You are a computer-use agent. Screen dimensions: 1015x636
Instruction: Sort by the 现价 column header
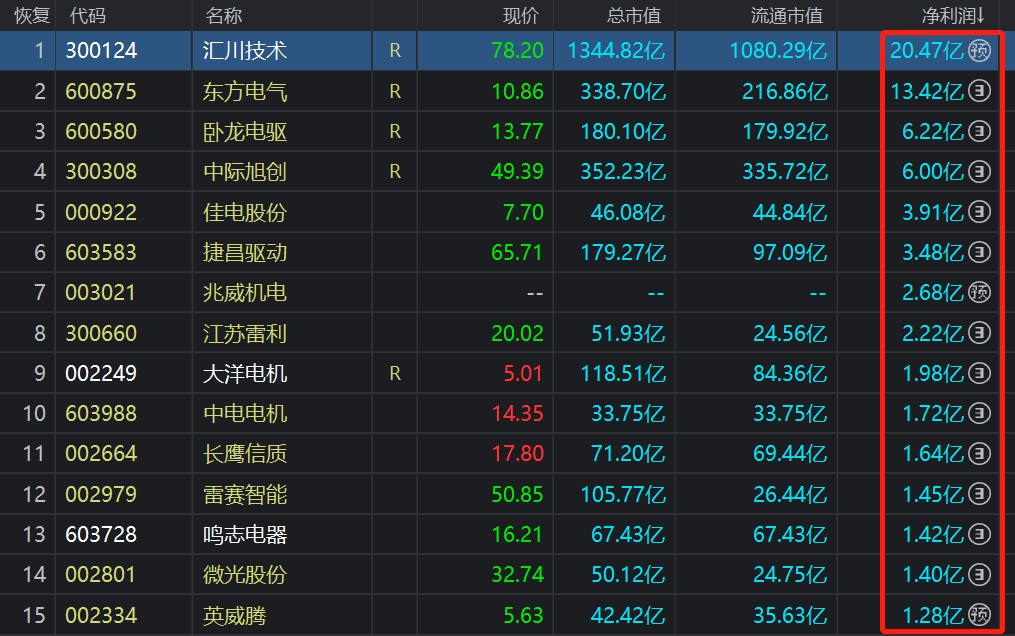(521, 15)
